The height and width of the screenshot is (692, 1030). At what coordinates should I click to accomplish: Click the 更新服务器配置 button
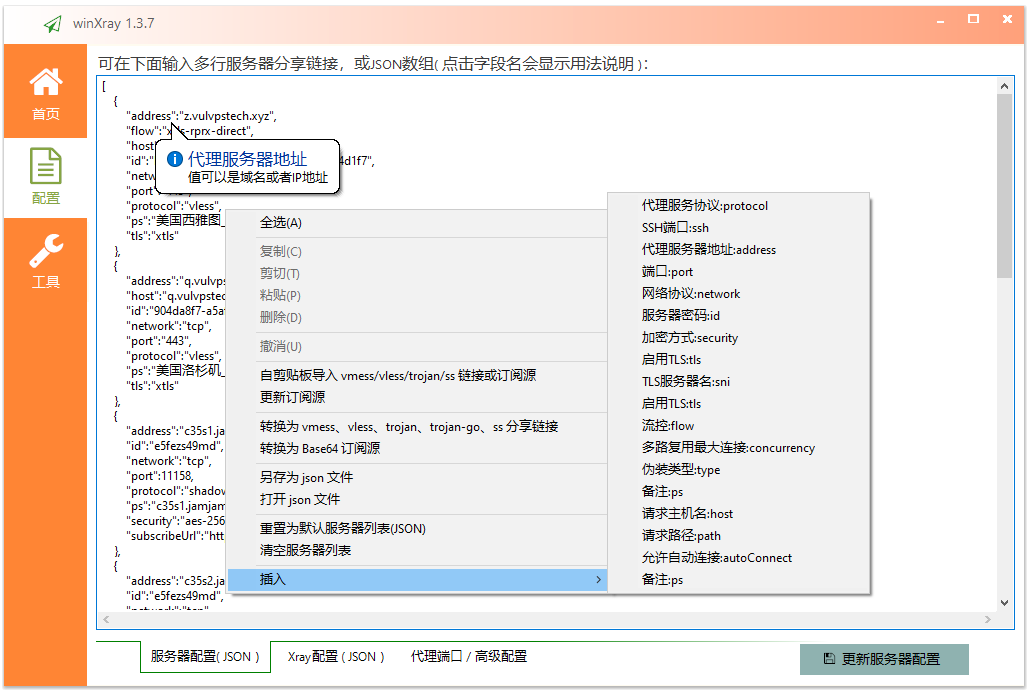tap(884, 658)
